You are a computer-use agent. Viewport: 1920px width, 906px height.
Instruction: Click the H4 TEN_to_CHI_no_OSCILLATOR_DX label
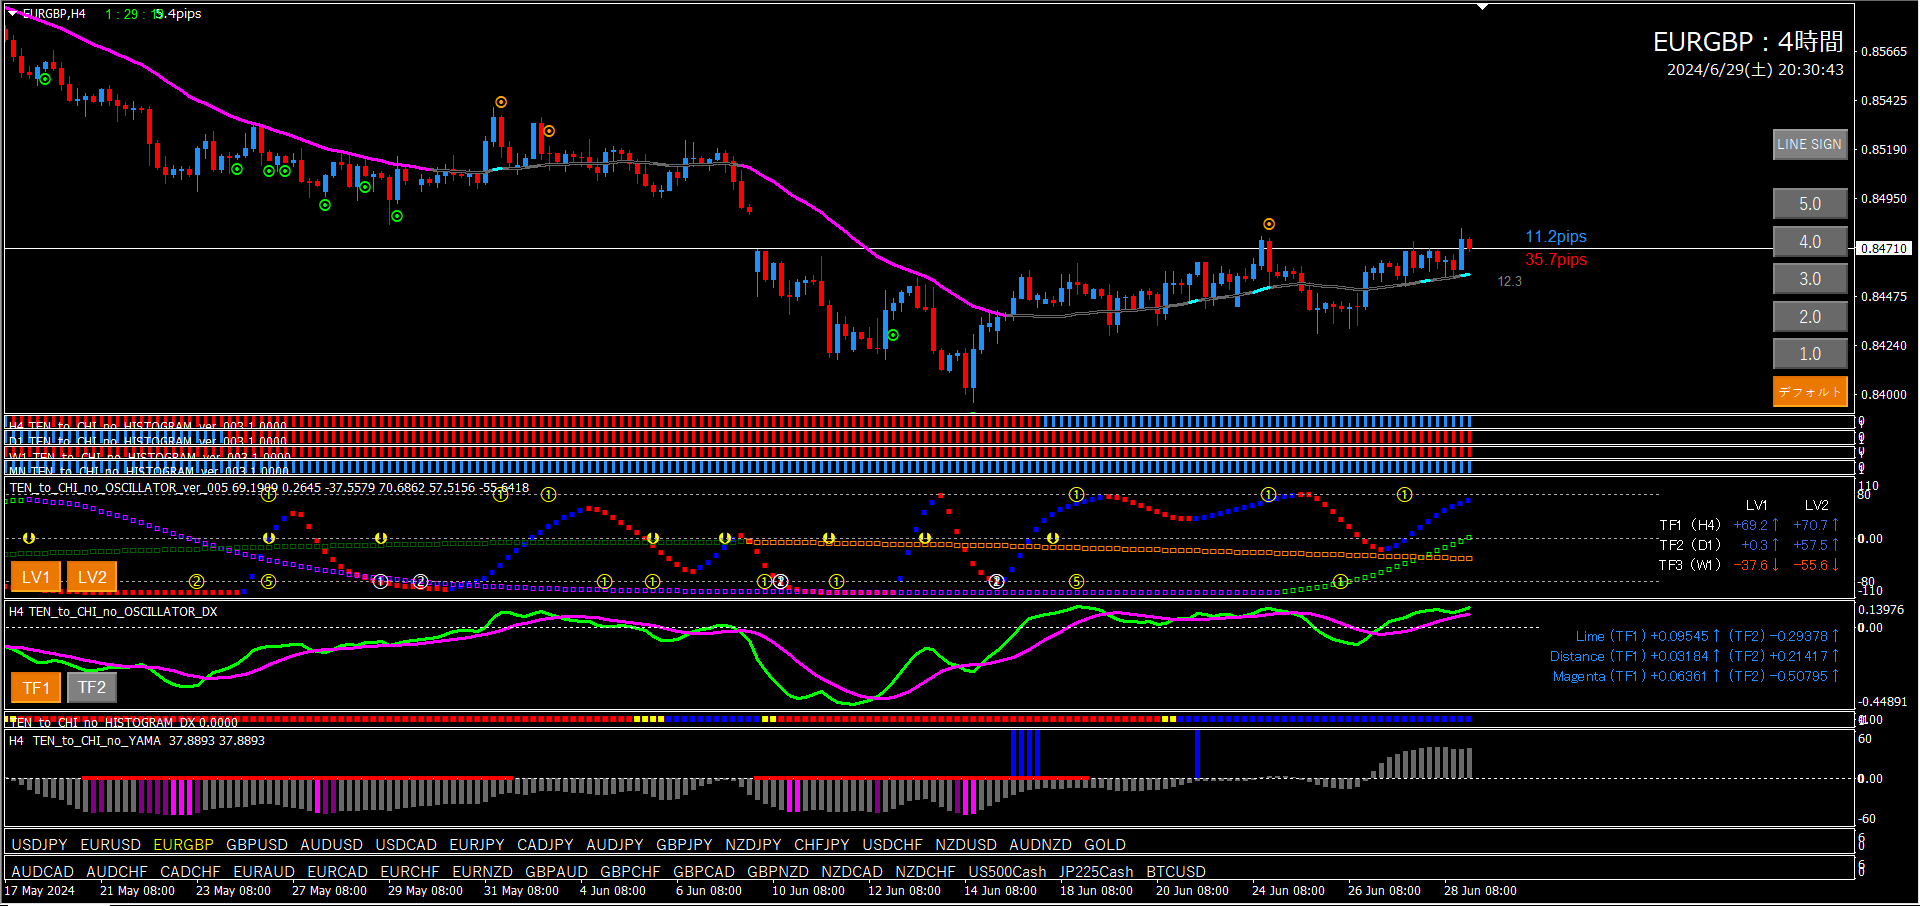coord(113,612)
